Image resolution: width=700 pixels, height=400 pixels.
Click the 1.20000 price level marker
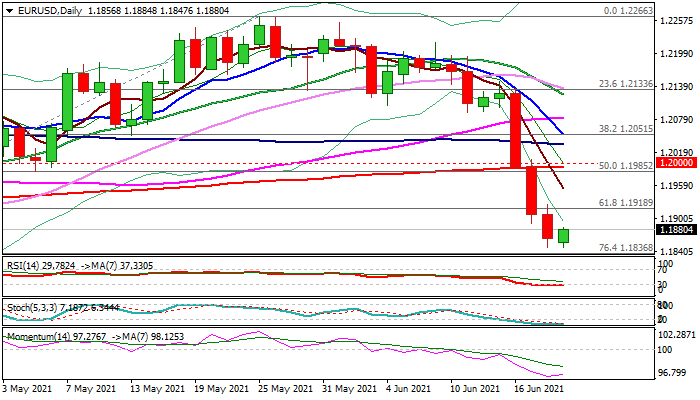click(679, 162)
